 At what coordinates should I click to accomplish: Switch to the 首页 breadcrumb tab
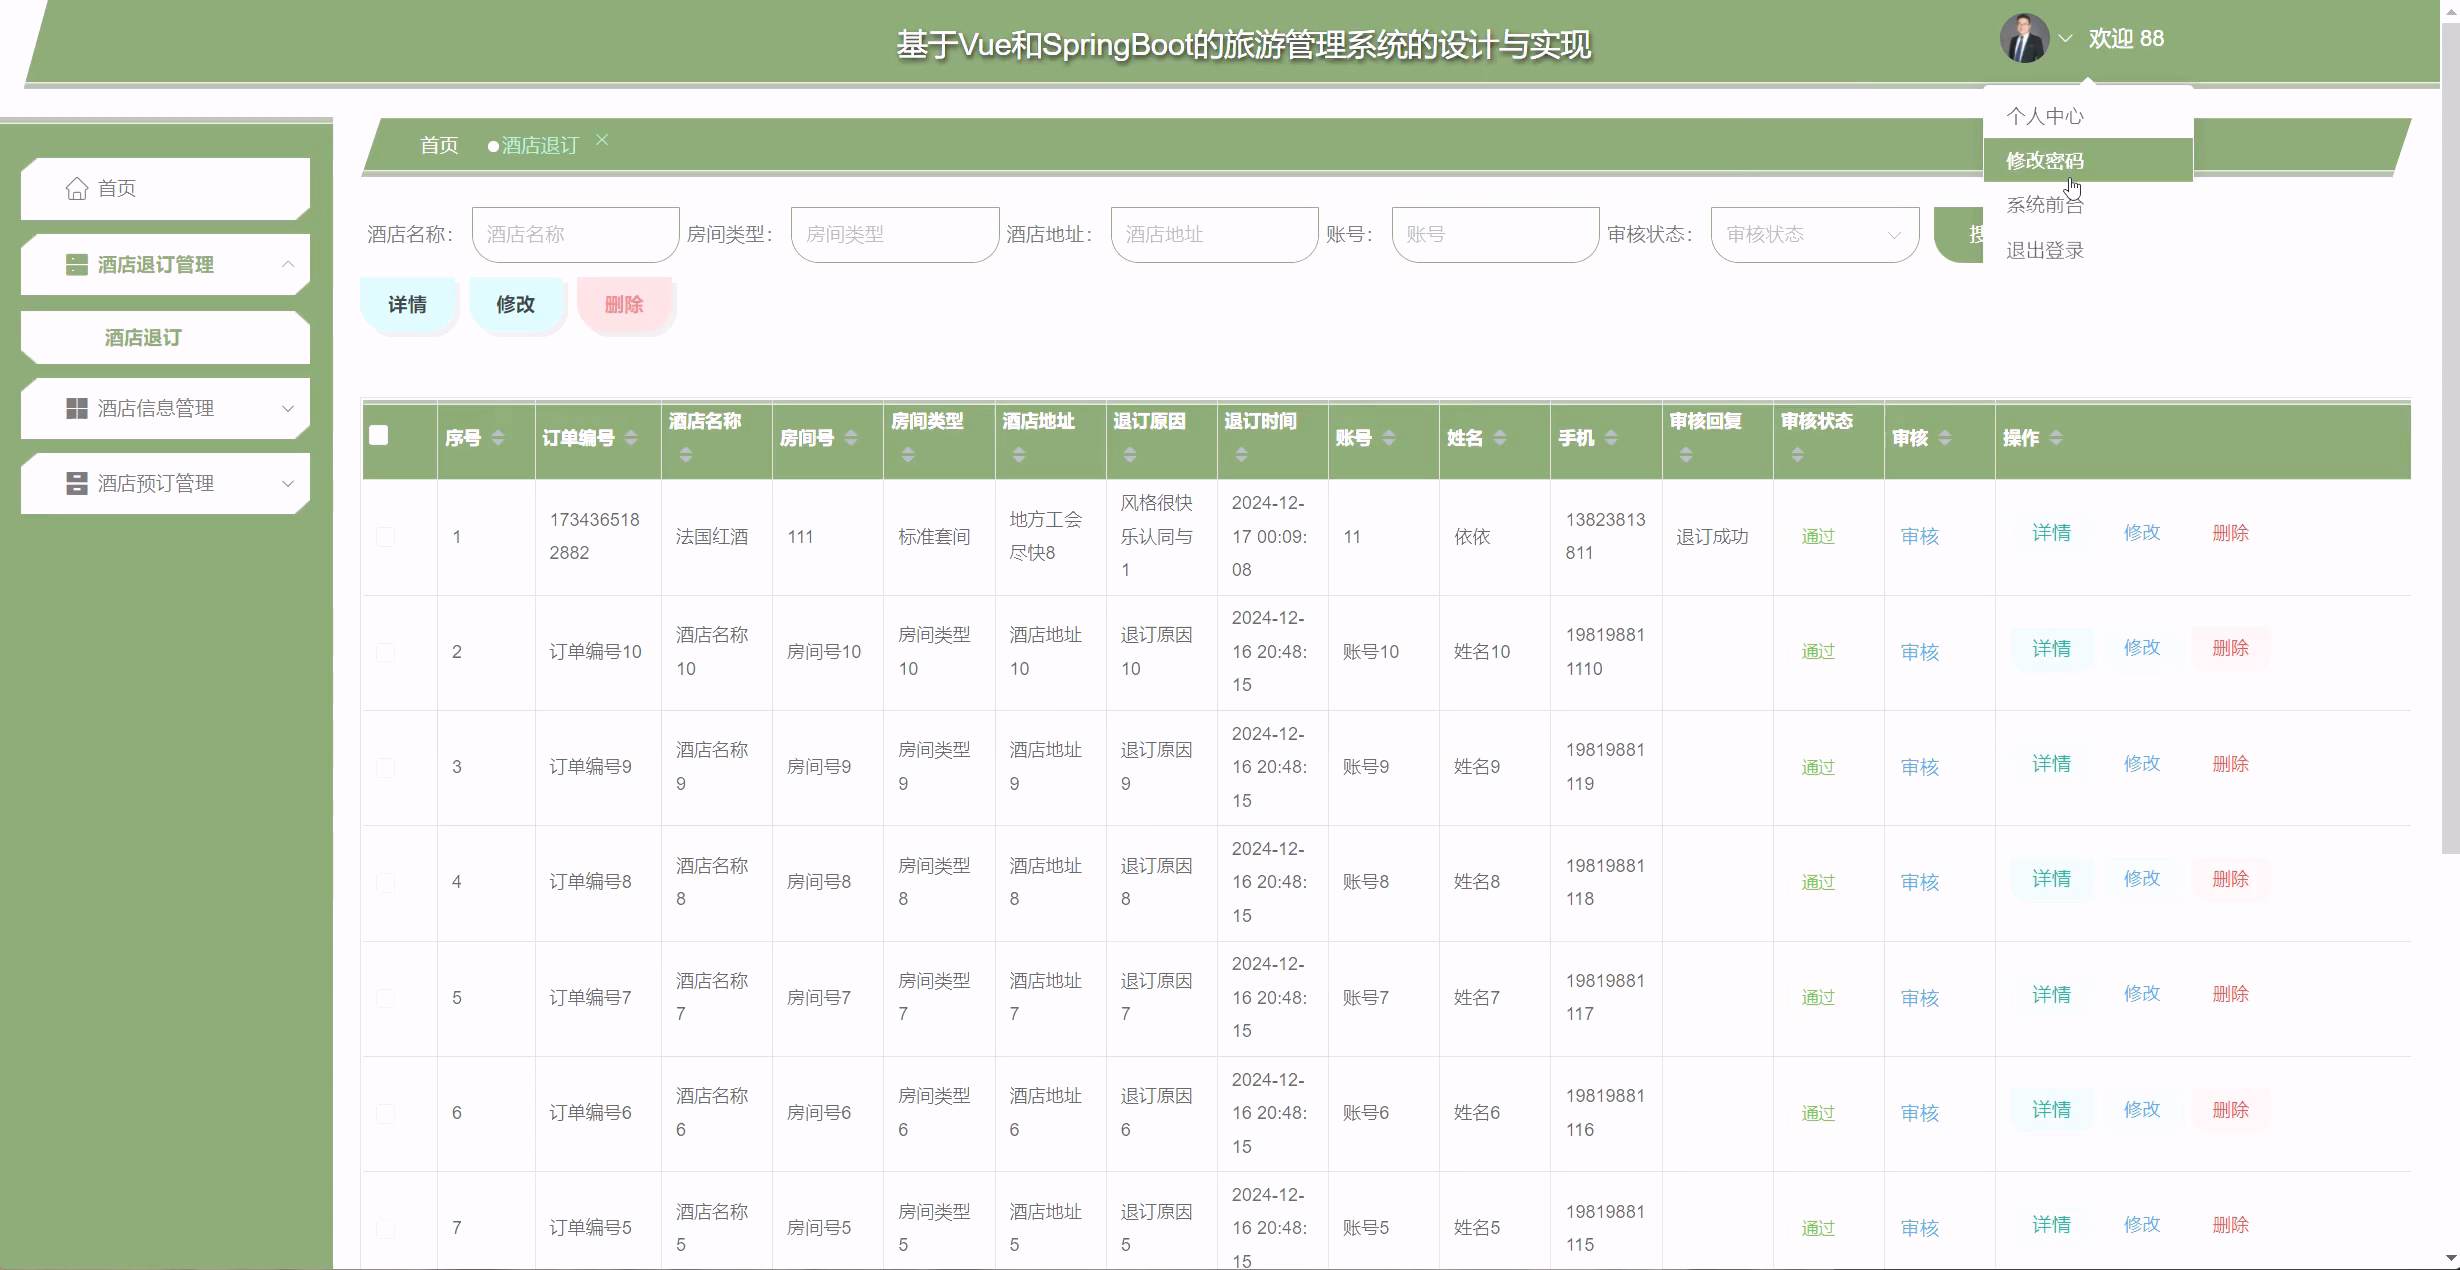tap(439, 146)
